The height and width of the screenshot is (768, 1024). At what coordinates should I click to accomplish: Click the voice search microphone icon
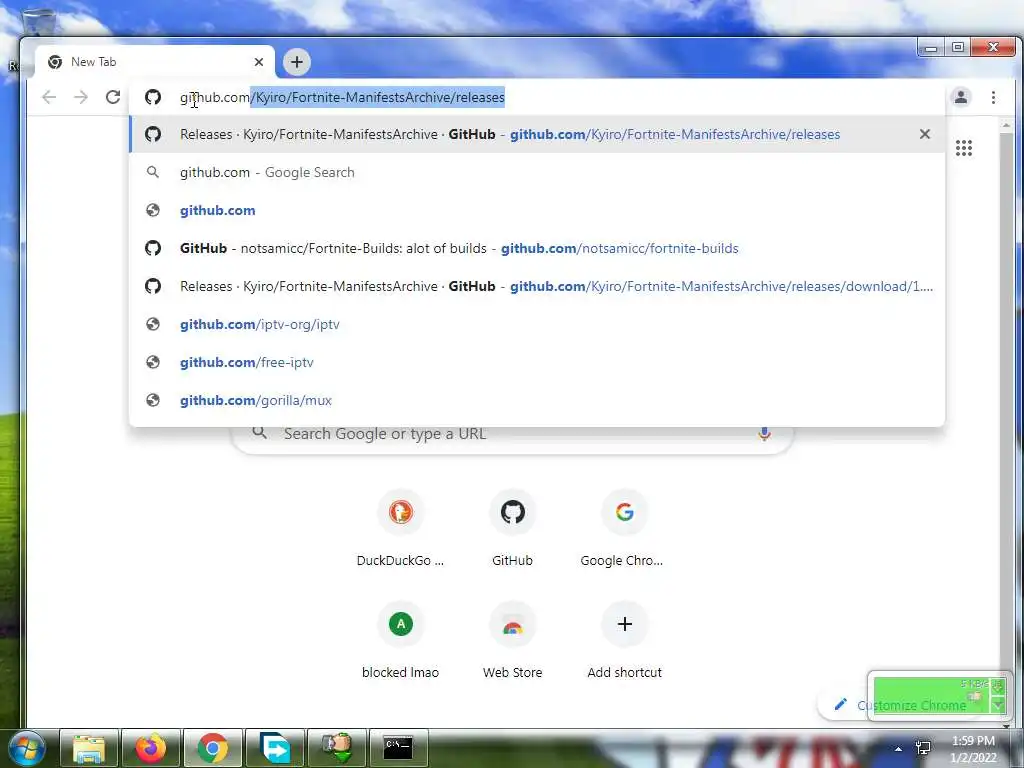(x=764, y=434)
